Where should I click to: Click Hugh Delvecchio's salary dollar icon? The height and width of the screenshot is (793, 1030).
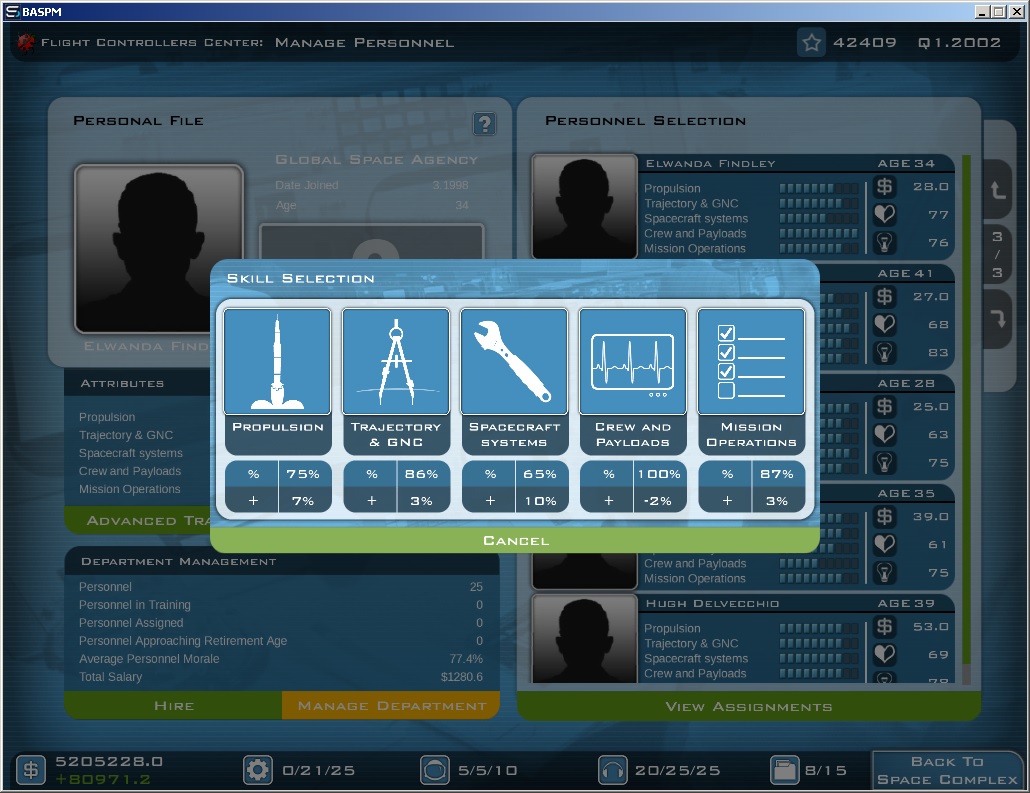885,627
